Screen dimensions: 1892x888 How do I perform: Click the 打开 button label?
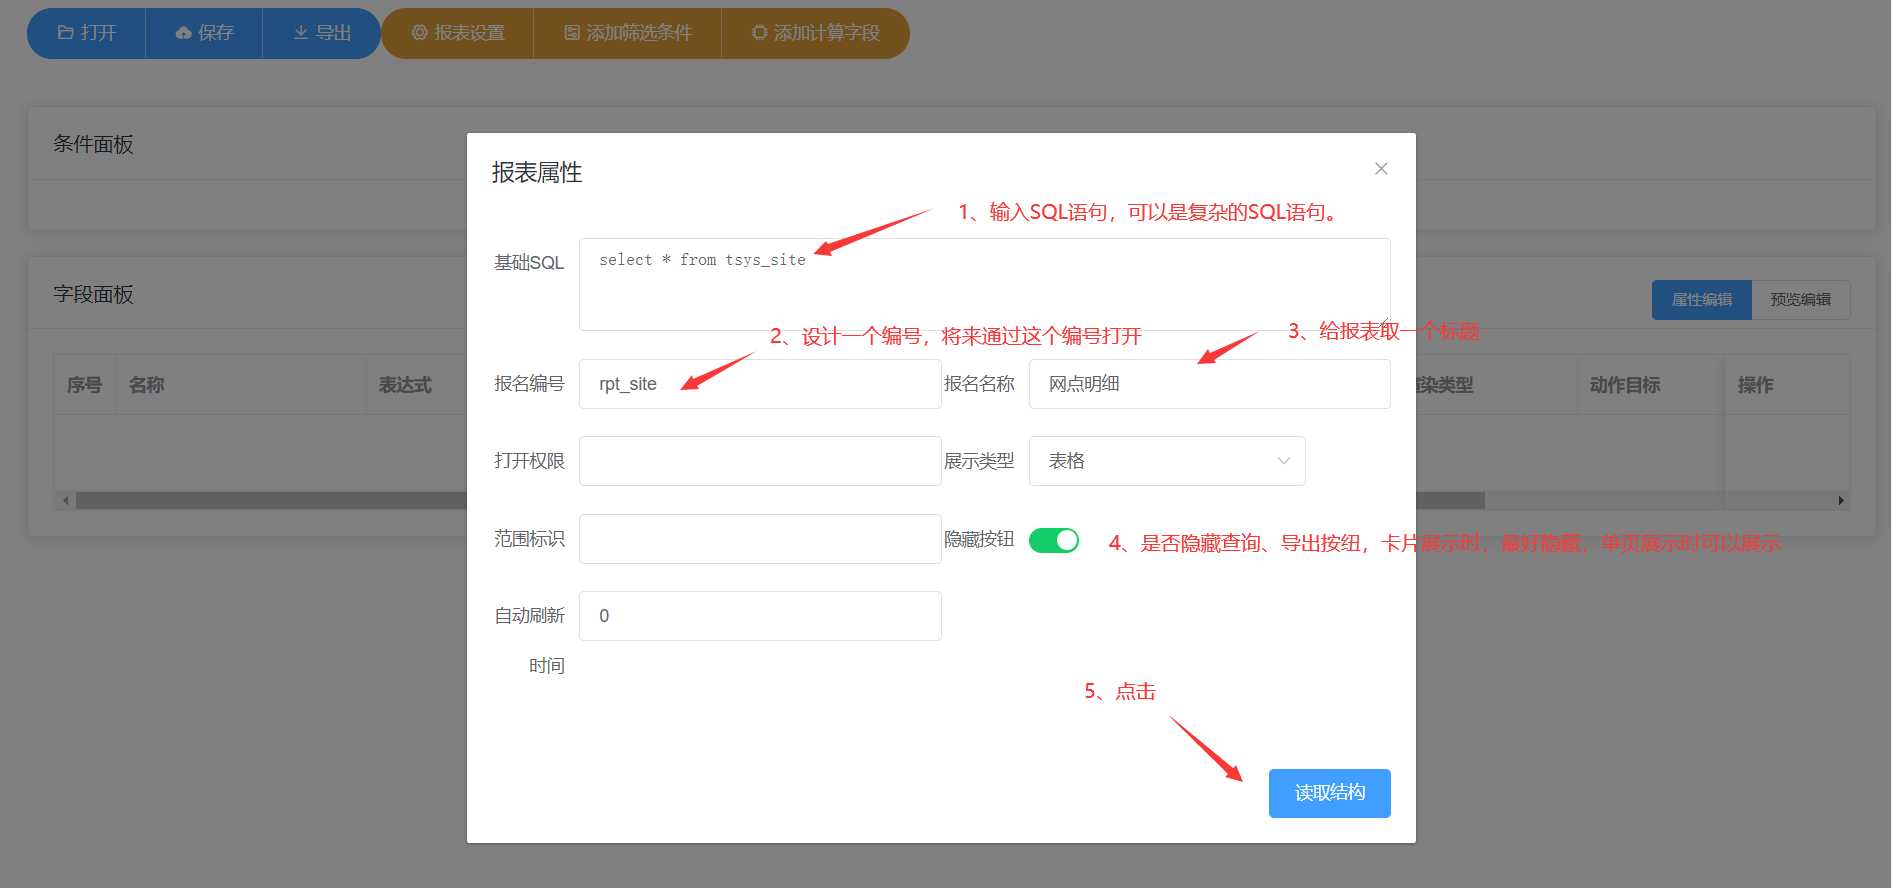98,33
